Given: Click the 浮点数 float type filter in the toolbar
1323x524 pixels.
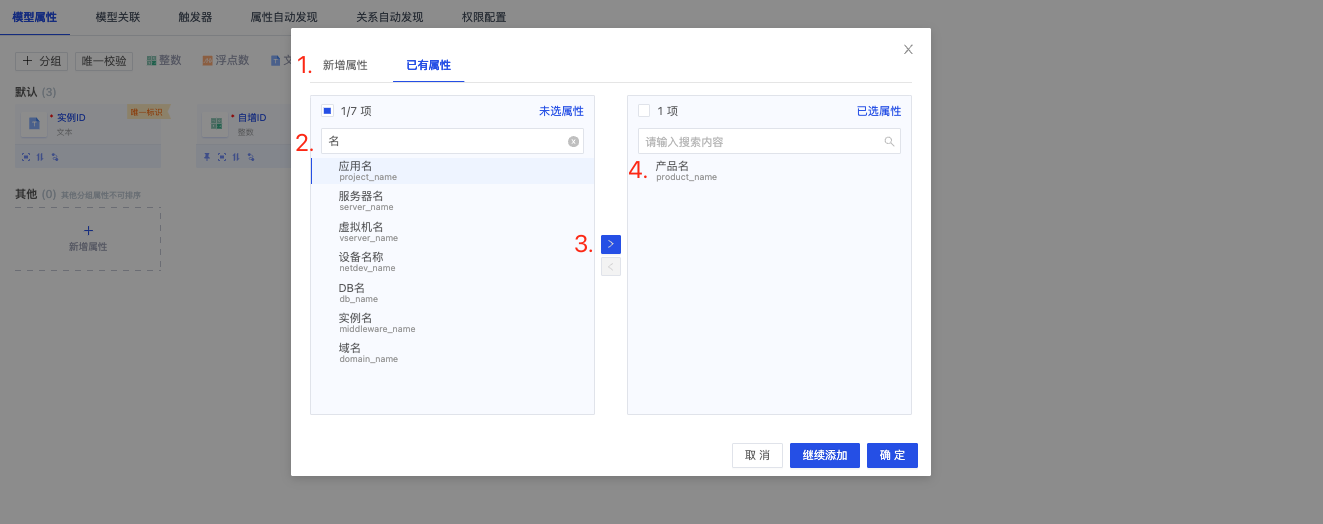Looking at the screenshot, I should coord(226,61).
